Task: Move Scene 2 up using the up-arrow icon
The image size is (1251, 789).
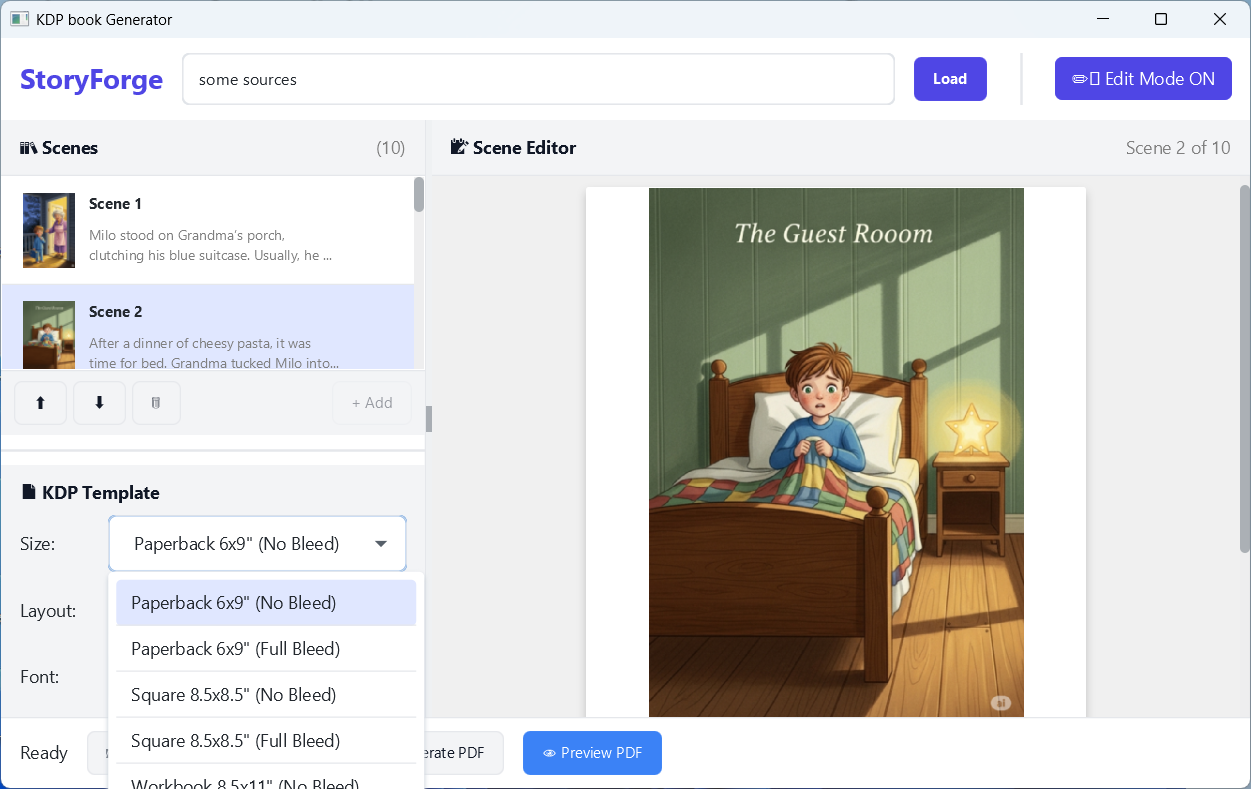Action: pyautogui.click(x=40, y=402)
